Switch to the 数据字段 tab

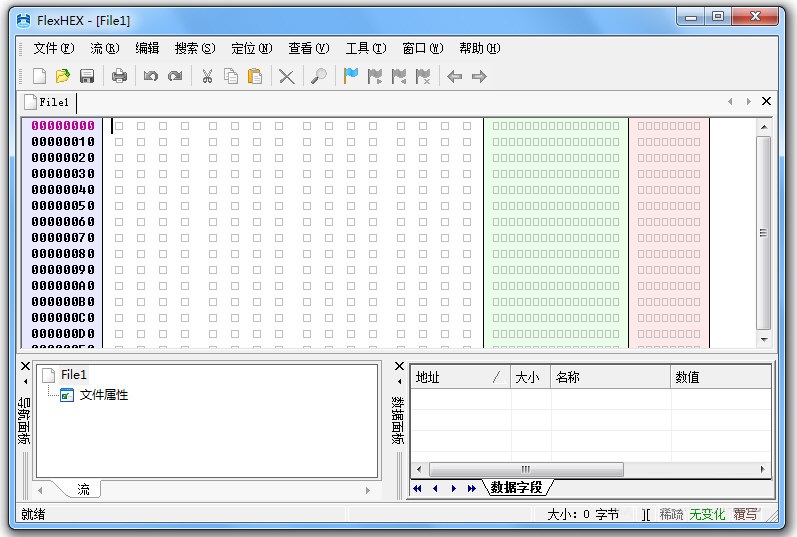click(516, 488)
